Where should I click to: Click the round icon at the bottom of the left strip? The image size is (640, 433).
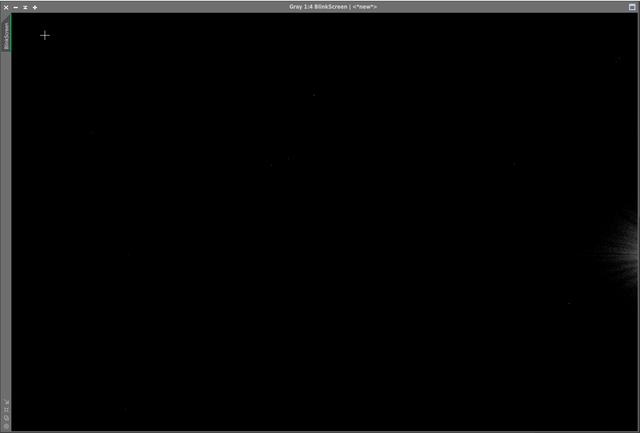6,426
